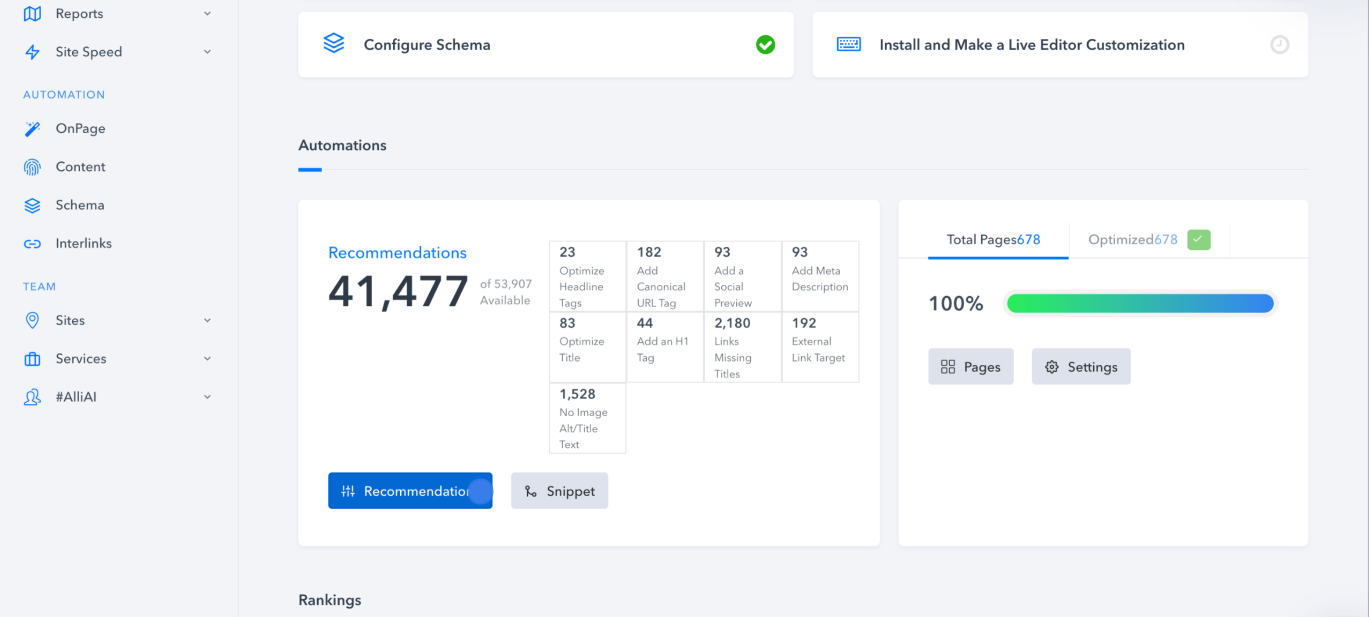Click the Sites location pin icon
The height and width of the screenshot is (617, 1369).
point(32,320)
